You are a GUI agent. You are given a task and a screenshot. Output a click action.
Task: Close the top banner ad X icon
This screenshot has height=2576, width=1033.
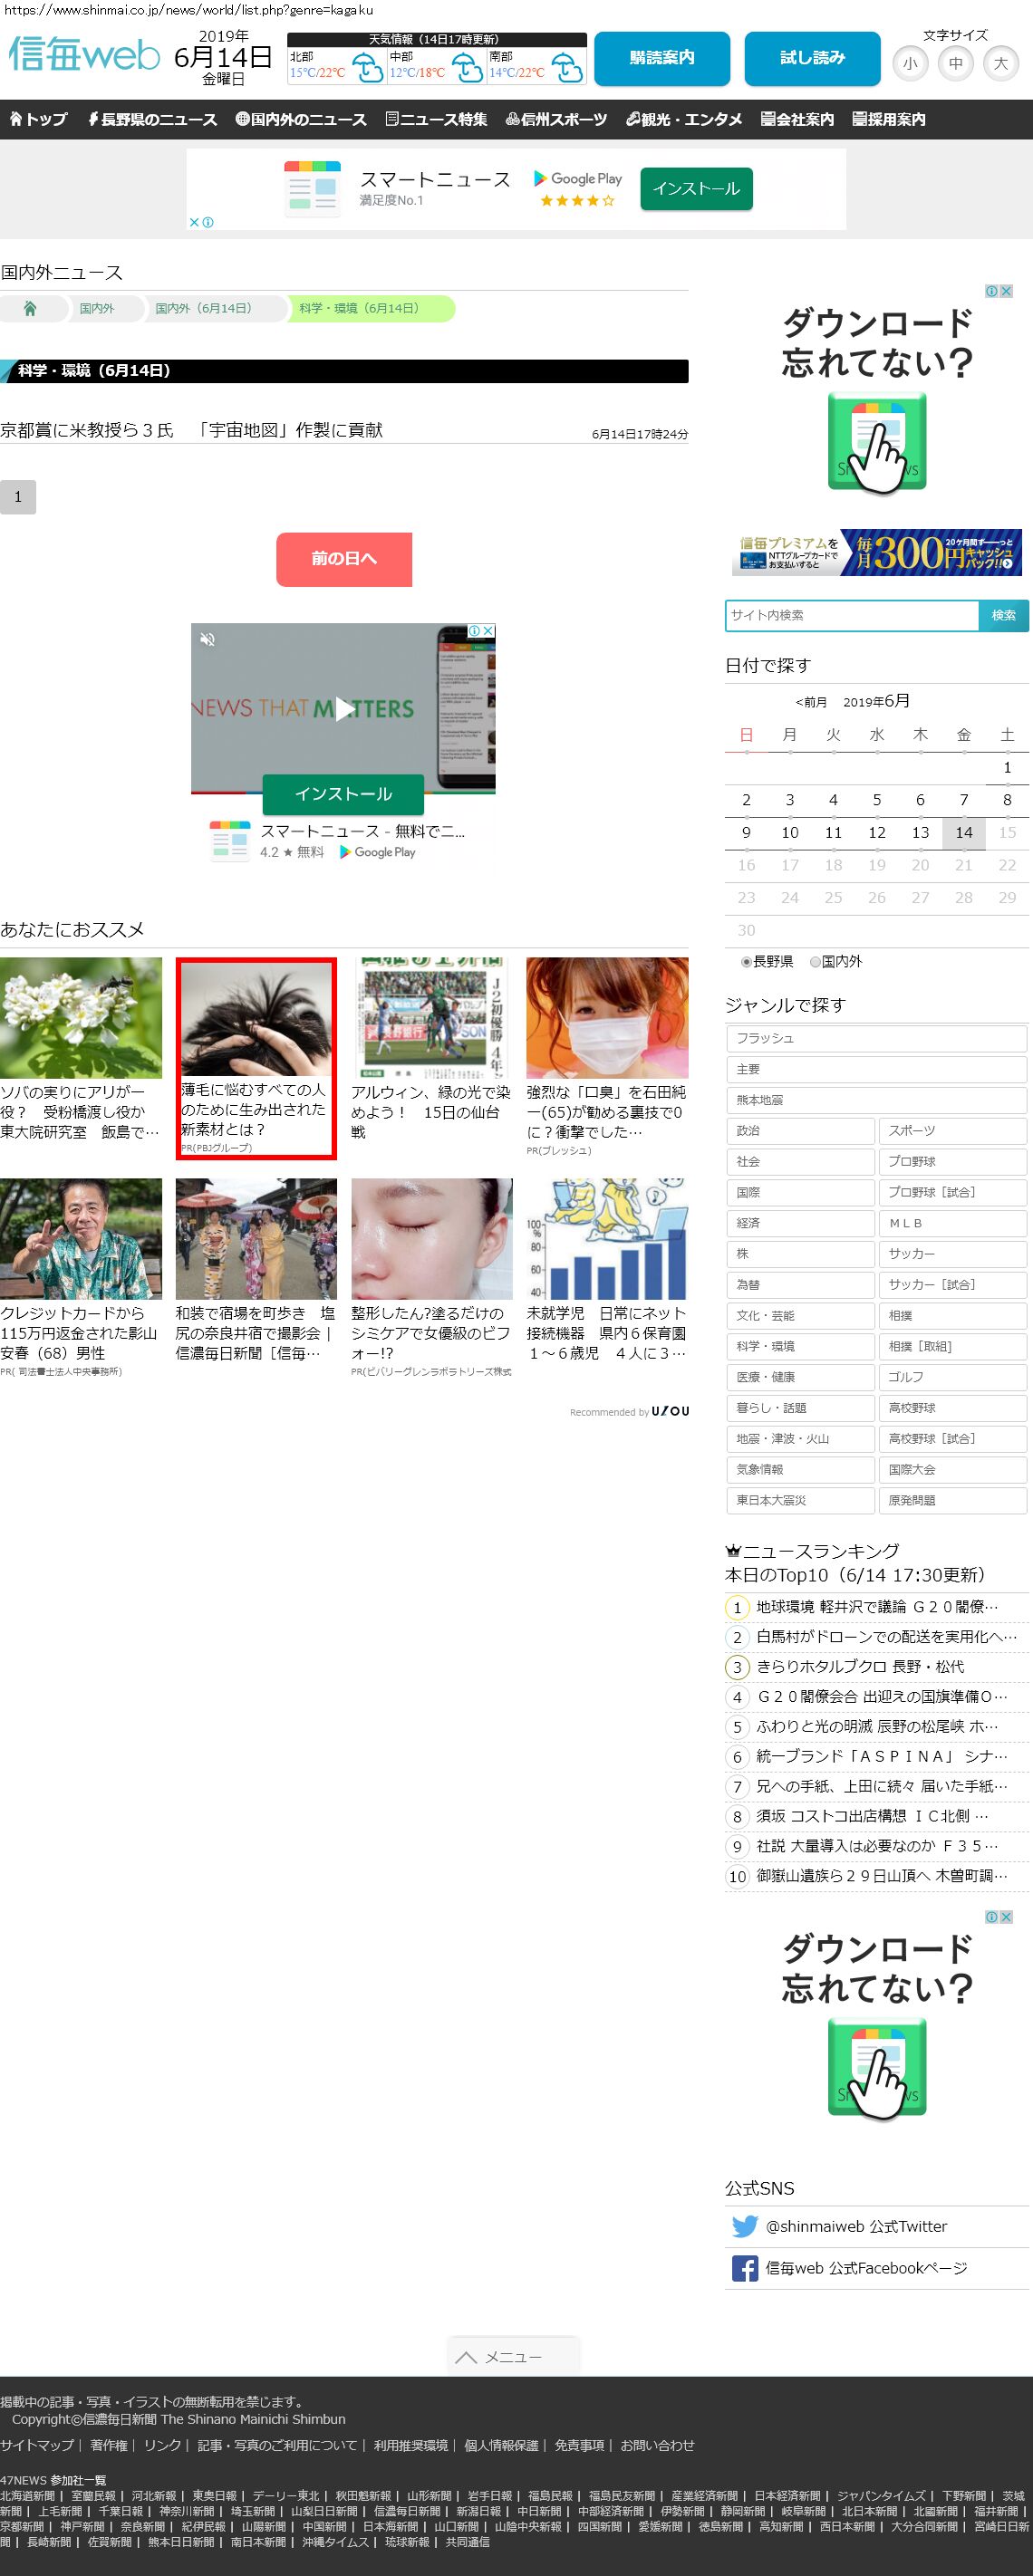tap(194, 223)
